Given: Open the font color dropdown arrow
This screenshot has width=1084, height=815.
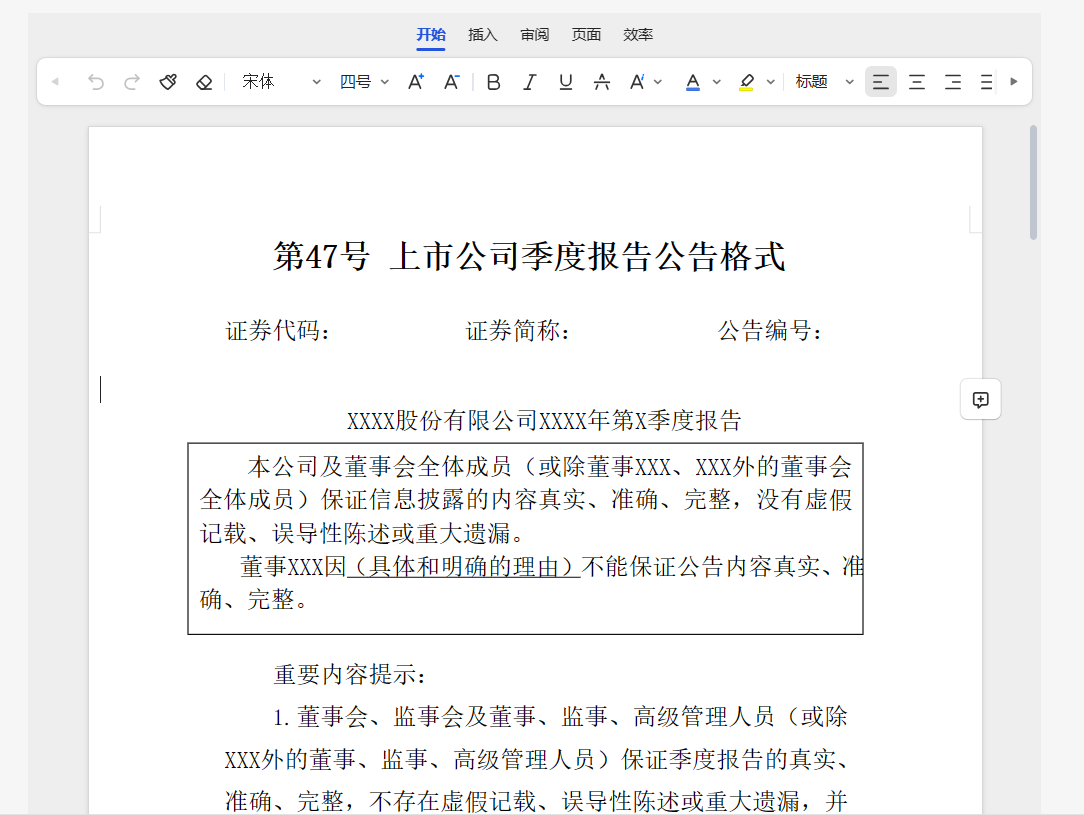Looking at the screenshot, I should (x=716, y=82).
